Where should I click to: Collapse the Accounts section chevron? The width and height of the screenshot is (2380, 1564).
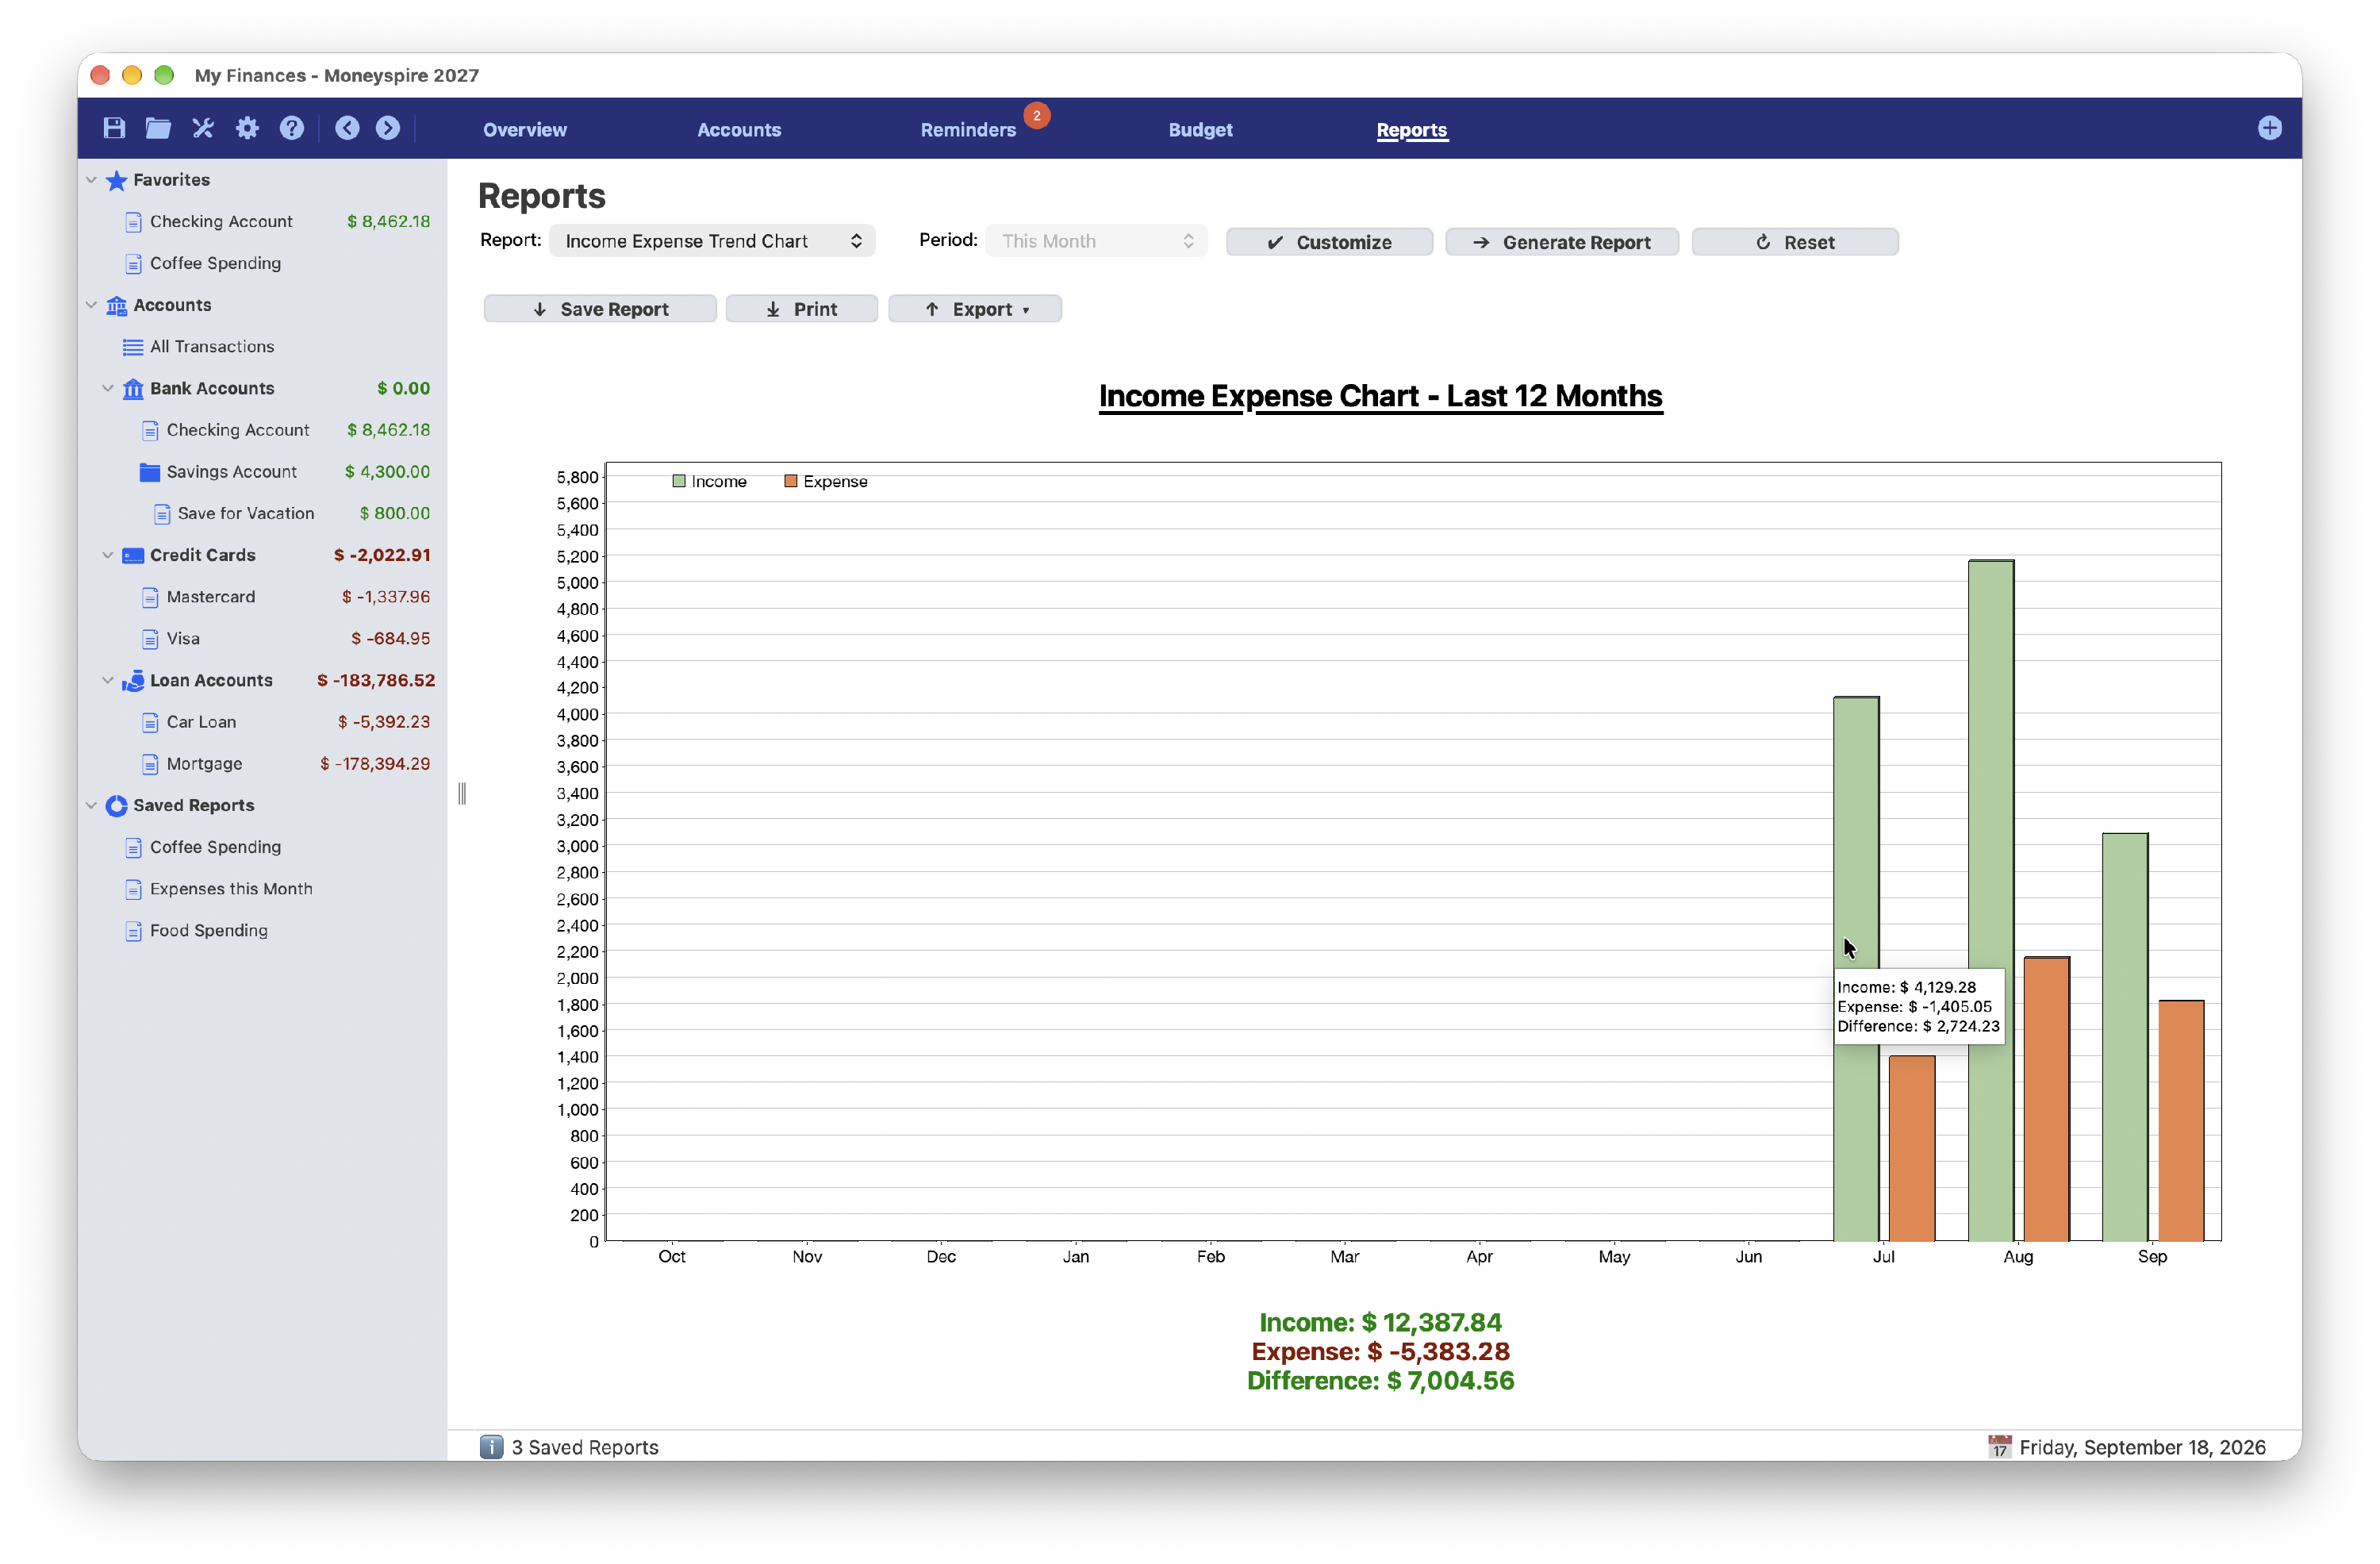coord(91,305)
